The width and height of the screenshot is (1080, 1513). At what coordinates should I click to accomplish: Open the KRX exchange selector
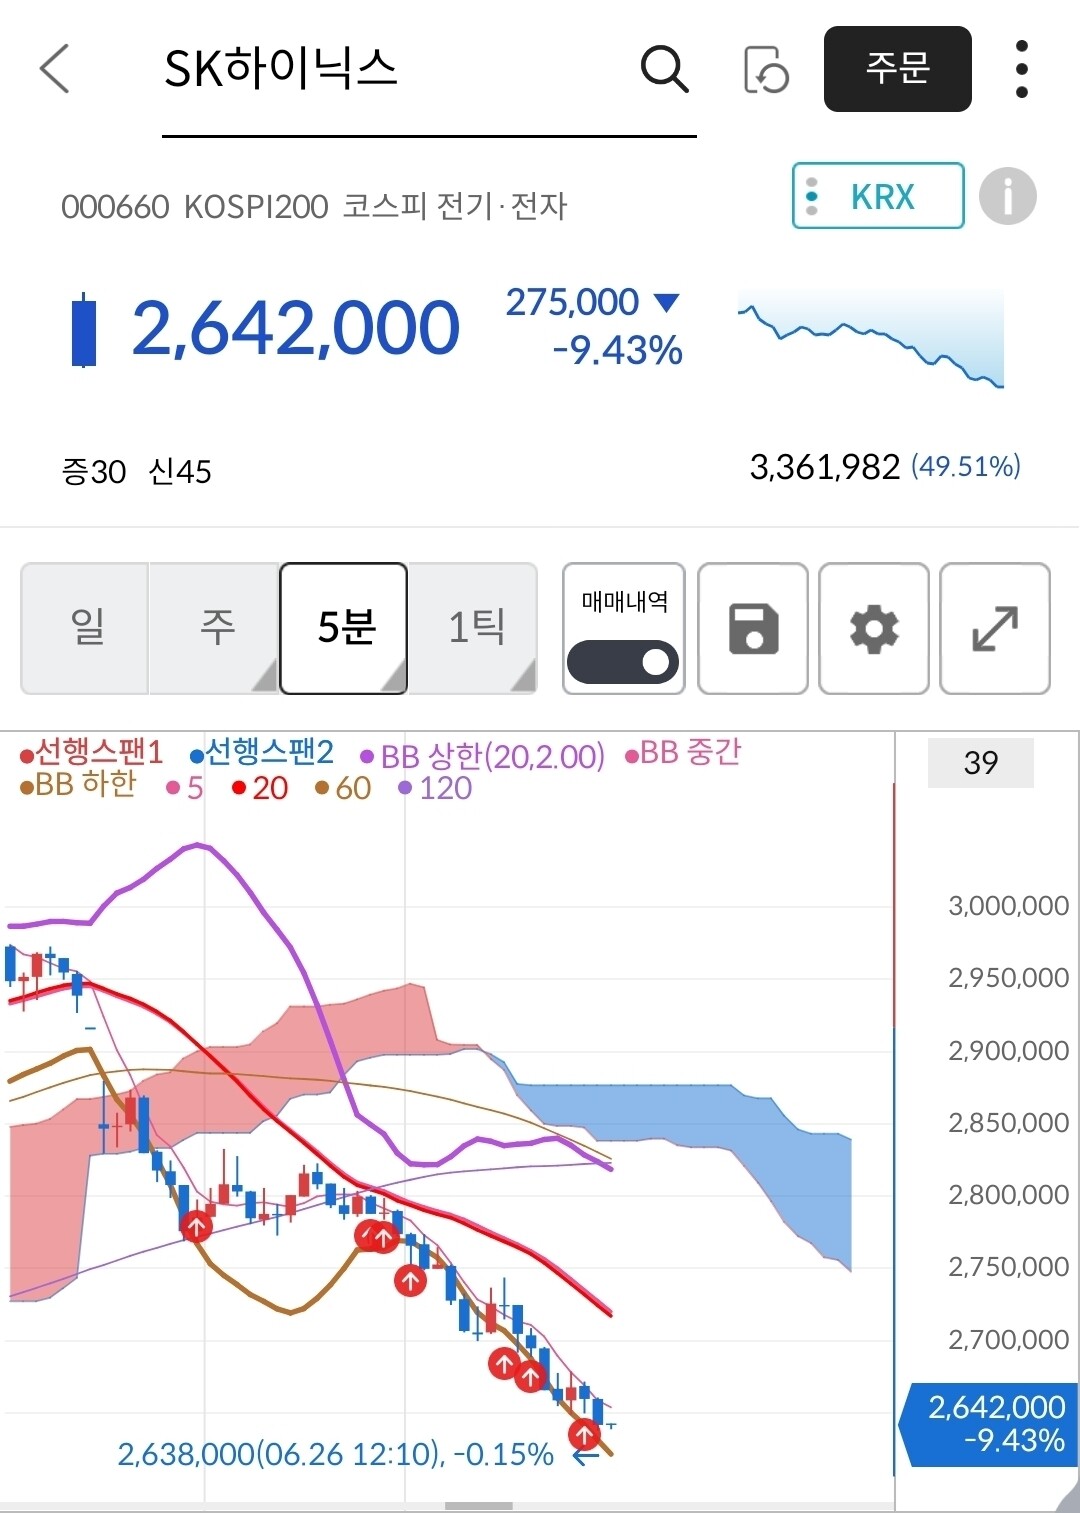pos(878,196)
